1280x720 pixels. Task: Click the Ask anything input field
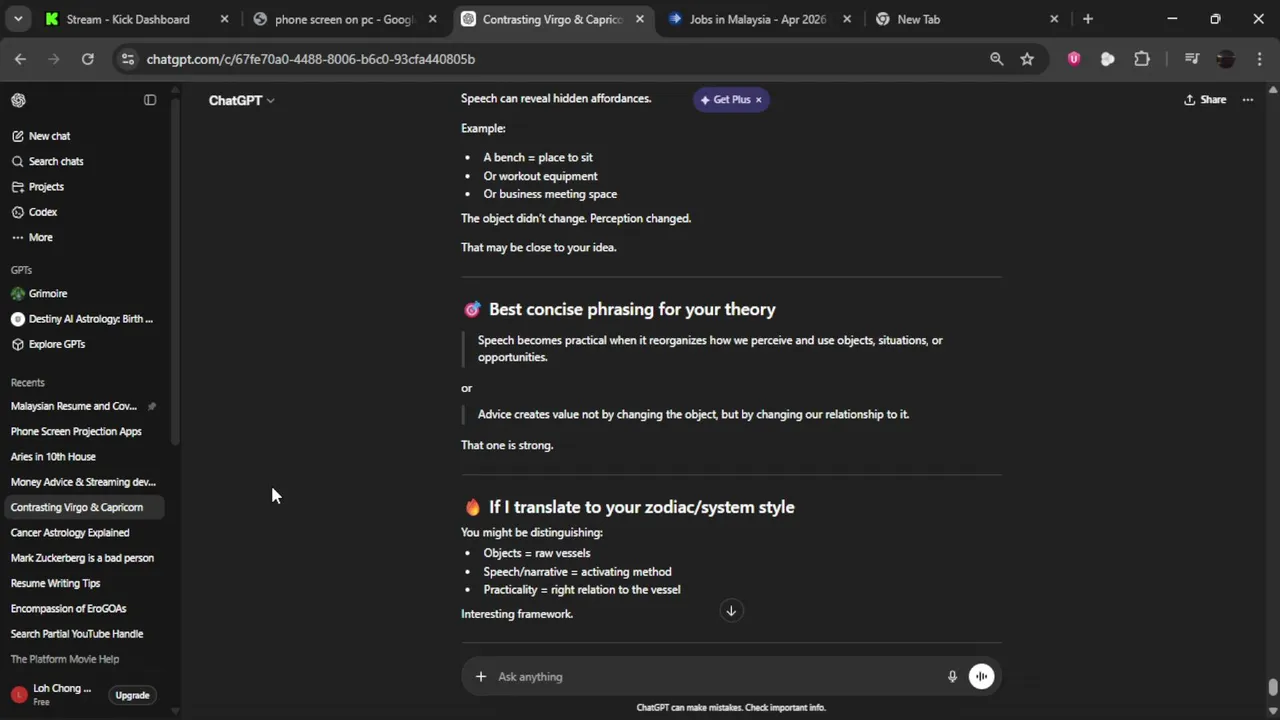pyautogui.click(x=715, y=677)
